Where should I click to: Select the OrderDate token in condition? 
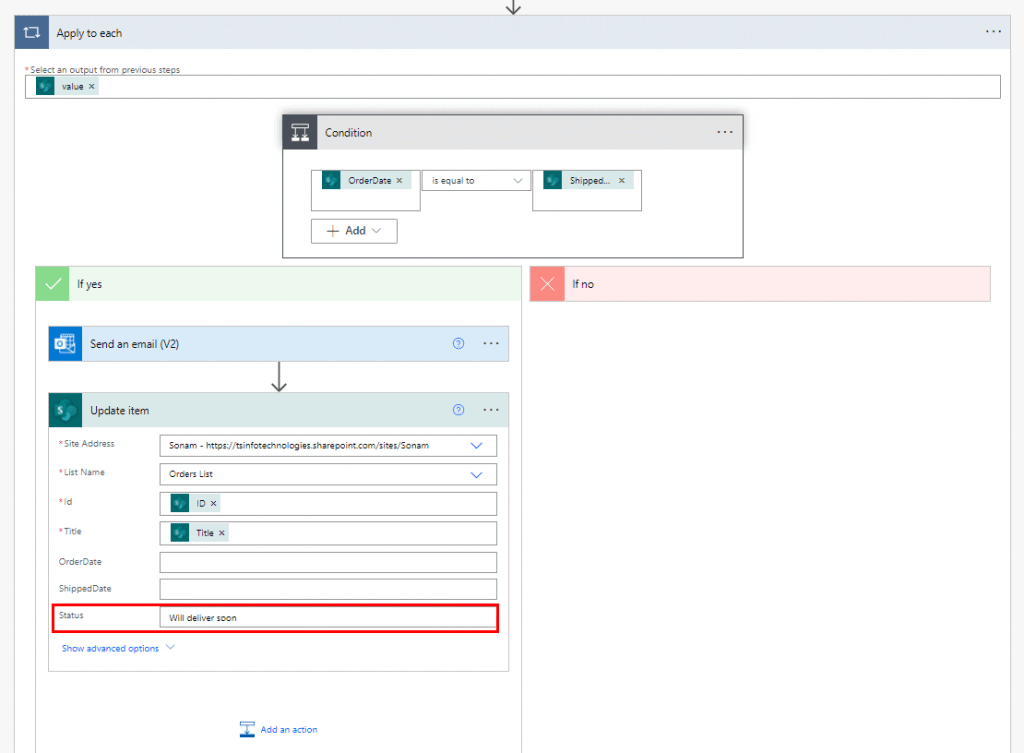point(365,180)
